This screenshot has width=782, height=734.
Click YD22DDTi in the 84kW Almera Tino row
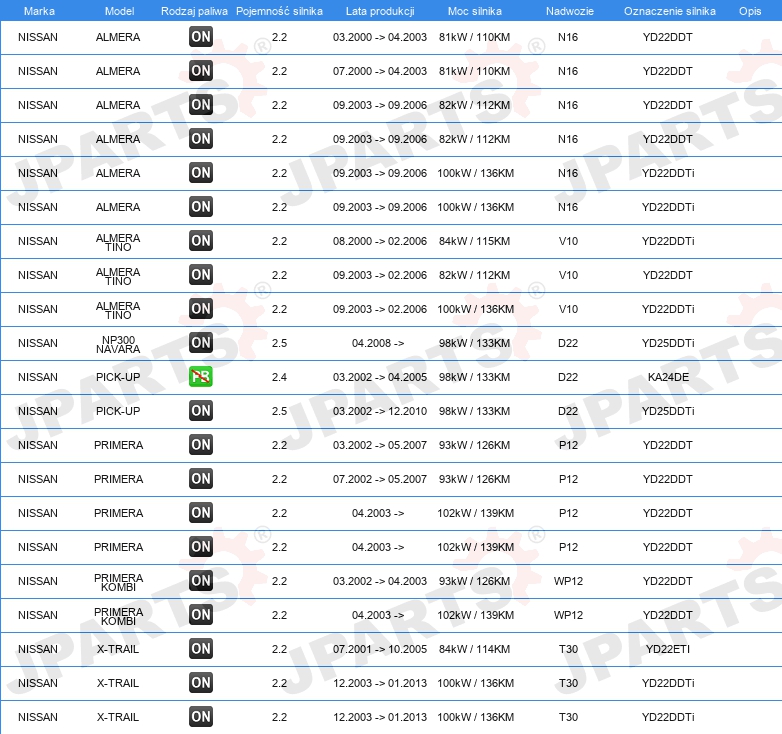[668, 241]
